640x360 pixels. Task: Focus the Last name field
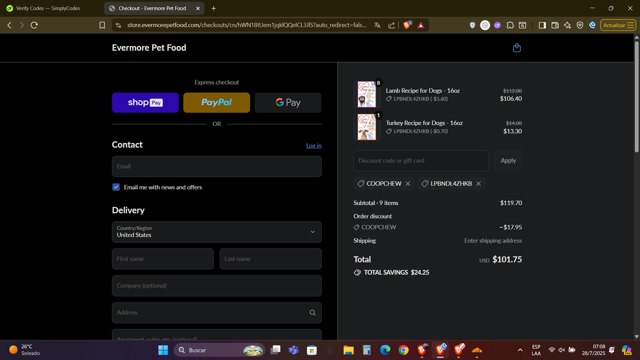coord(271,259)
